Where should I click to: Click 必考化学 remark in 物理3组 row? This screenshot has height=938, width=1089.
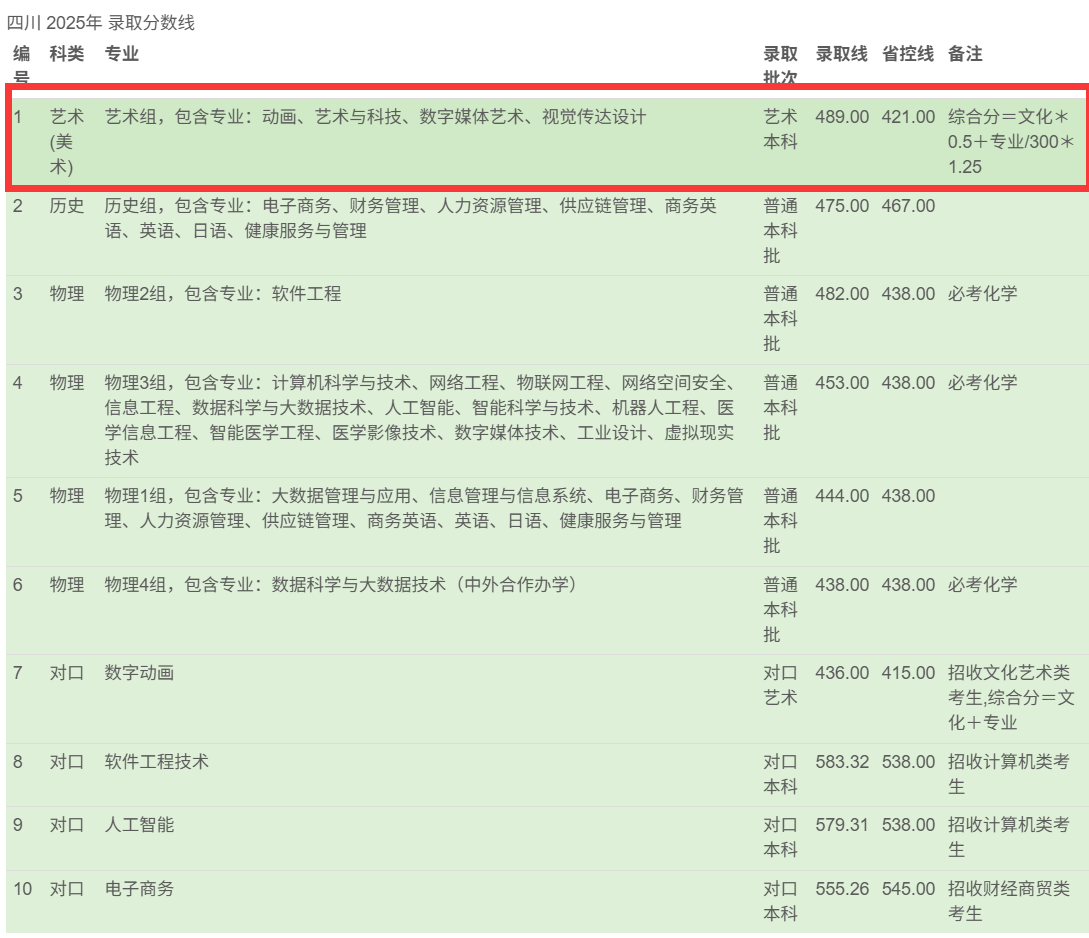tap(983, 383)
